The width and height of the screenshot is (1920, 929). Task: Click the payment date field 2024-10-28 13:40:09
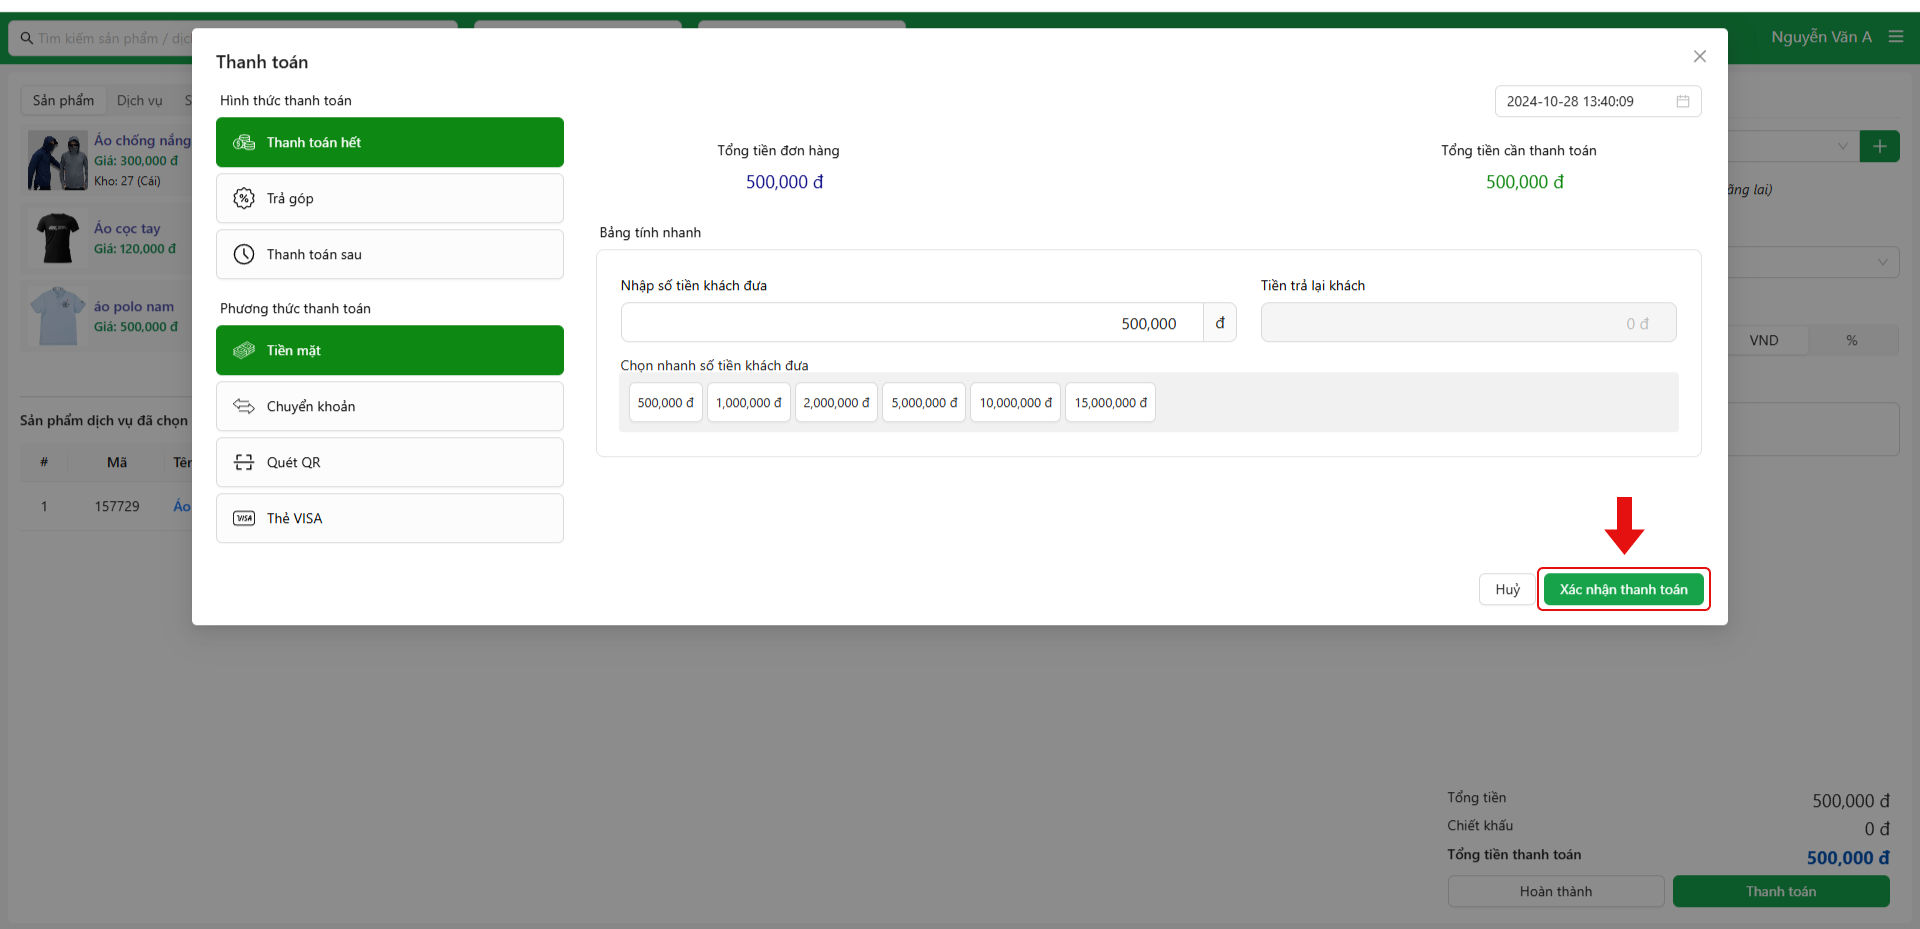(x=1598, y=101)
